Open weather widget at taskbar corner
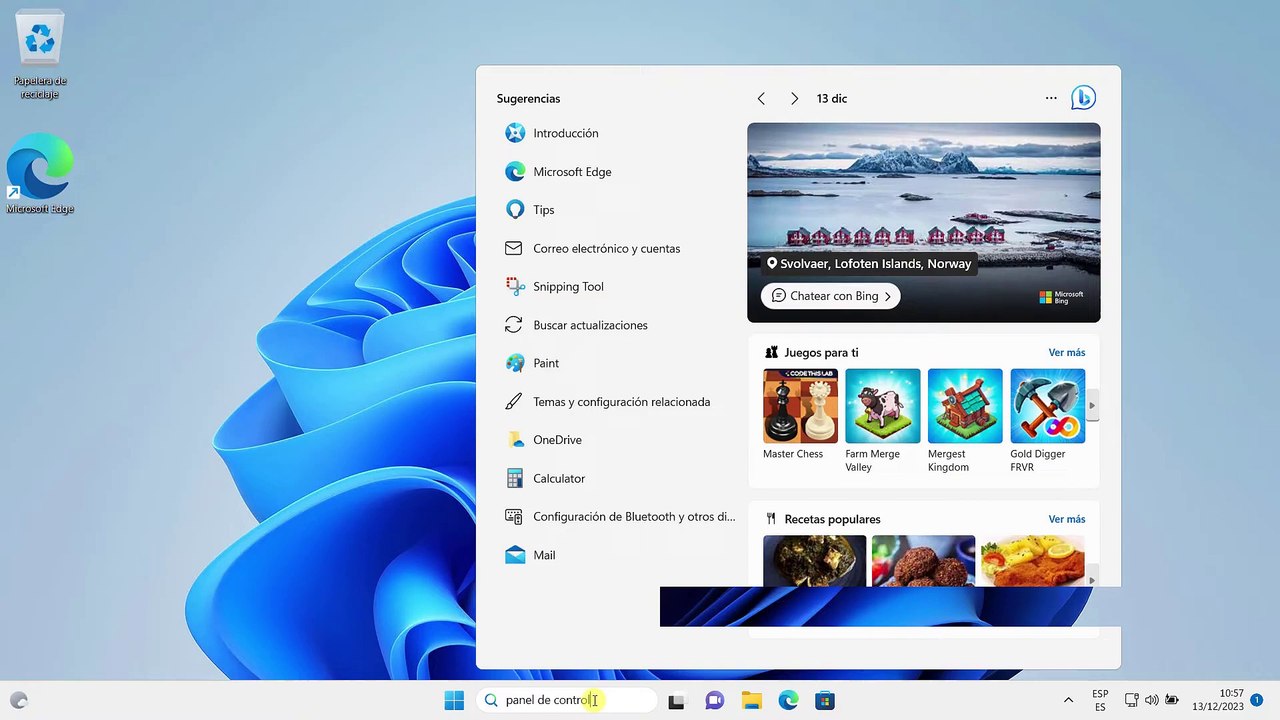 19,700
